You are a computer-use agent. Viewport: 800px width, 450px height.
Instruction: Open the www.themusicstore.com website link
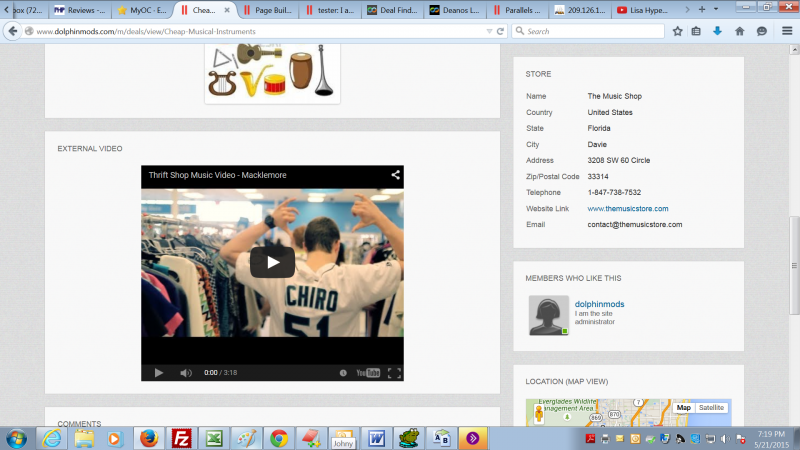tap(628, 209)
